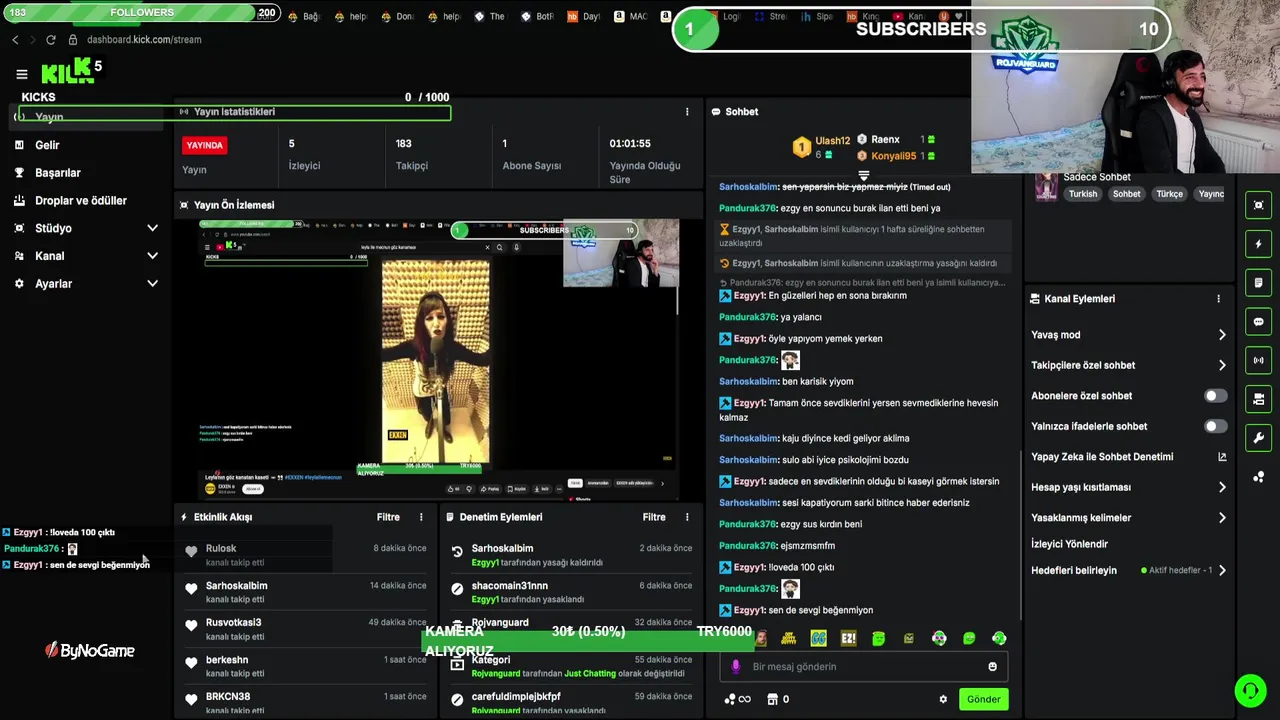
Task: Click İzleyici Yönlendir option
Action: (1069, 544)
